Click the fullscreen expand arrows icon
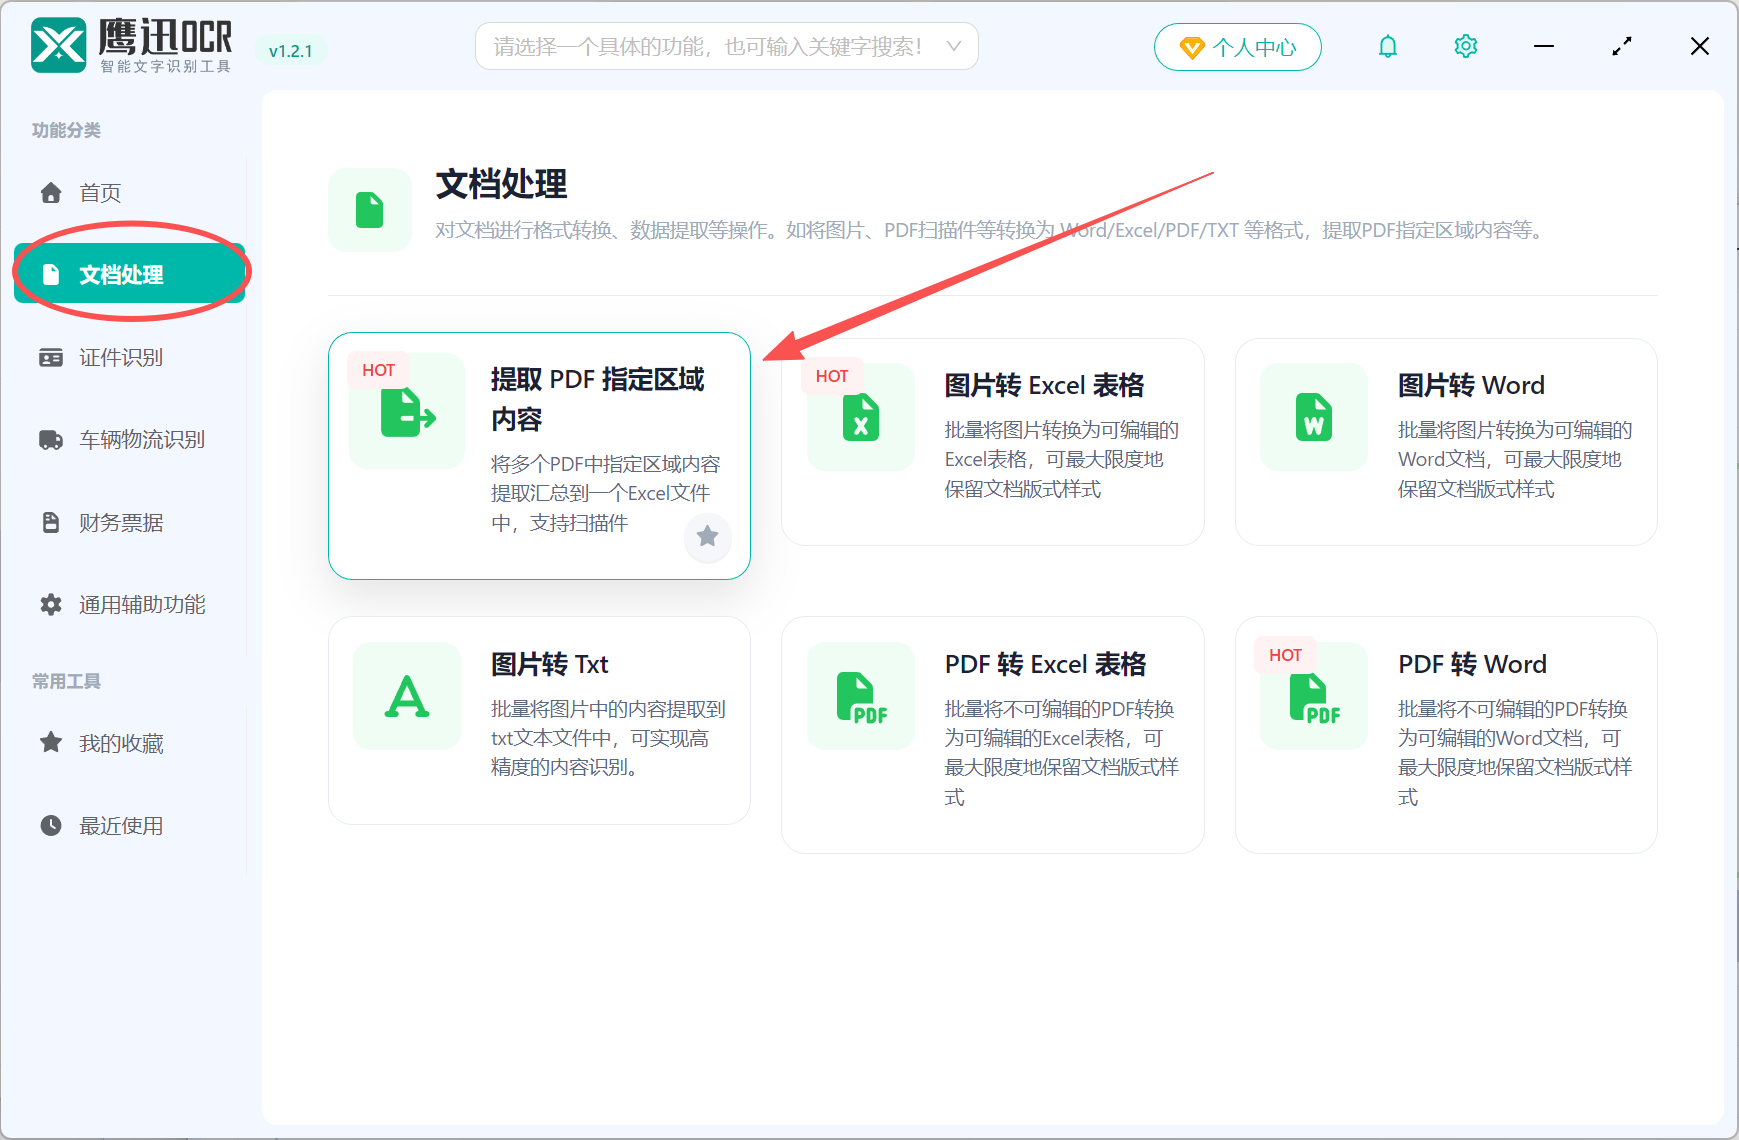The width and height of the screenshot is (1739, 1140). (x=1622, y=46)
